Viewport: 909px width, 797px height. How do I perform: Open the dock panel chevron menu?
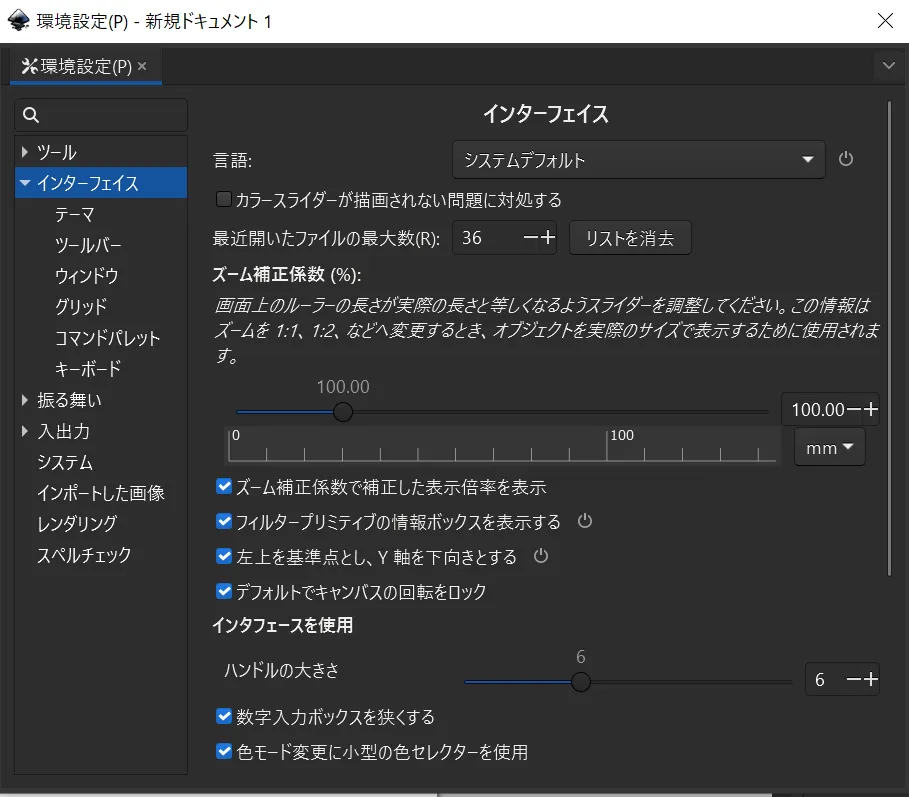(889, 65)
